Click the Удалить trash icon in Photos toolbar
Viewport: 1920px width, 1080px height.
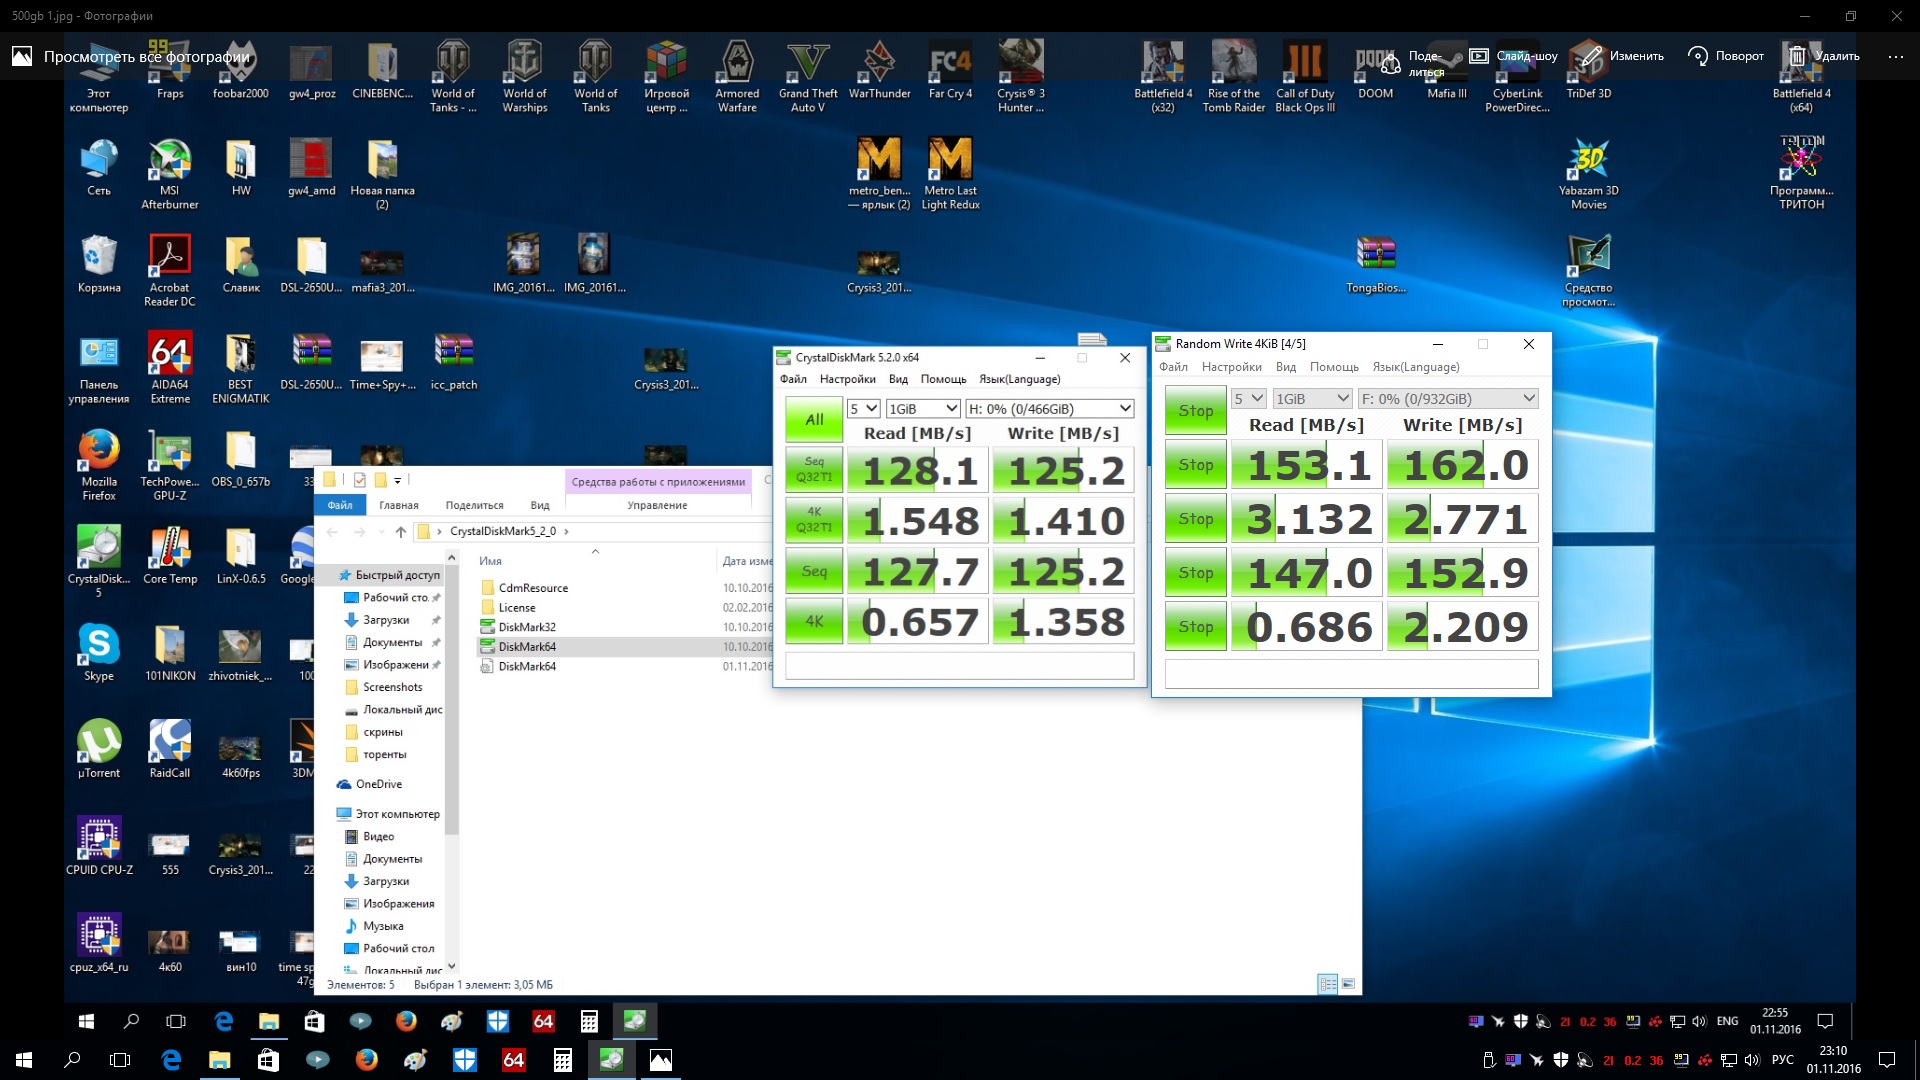(x=1797, y=56)
